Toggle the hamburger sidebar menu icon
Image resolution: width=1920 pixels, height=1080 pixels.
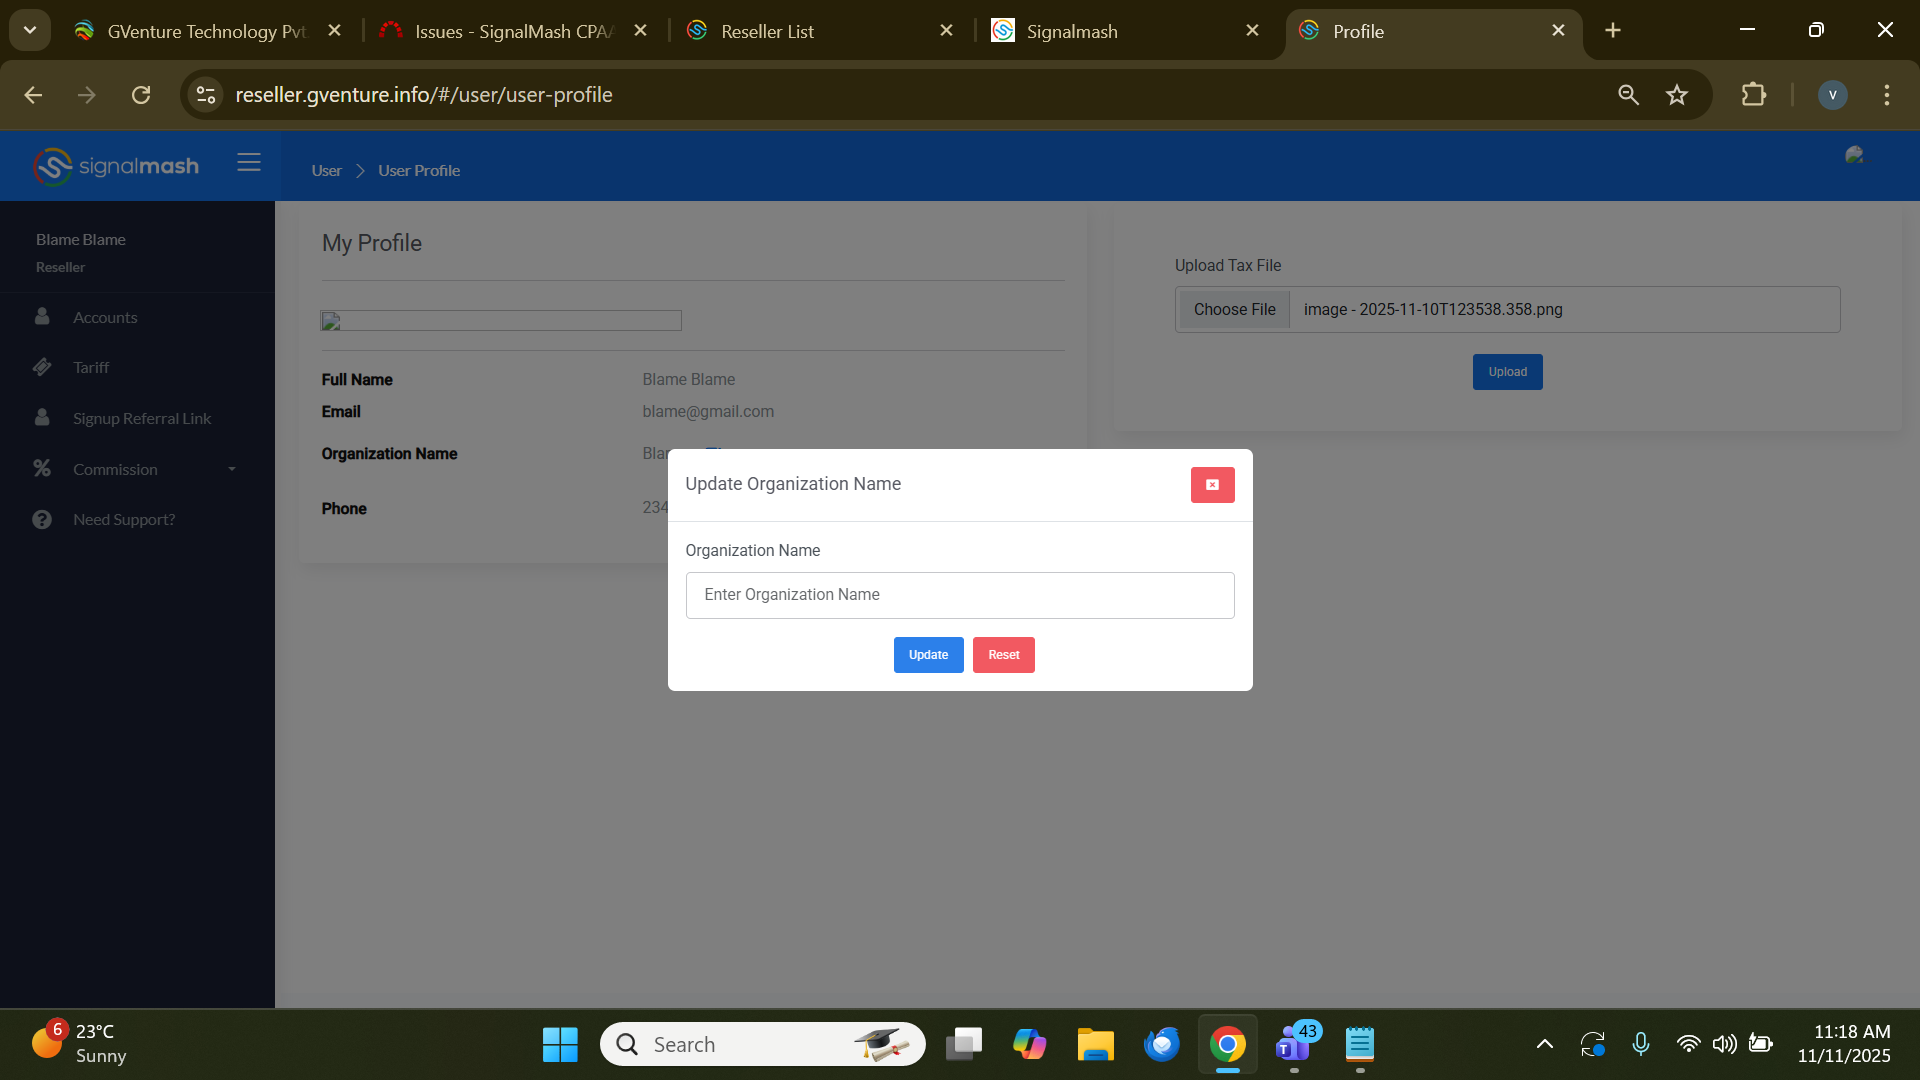click(x=249, y=163)
